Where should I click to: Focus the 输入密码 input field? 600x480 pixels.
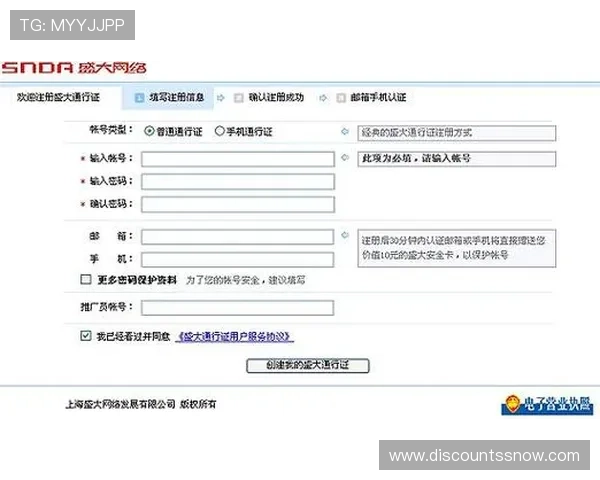tap(238, 182)
